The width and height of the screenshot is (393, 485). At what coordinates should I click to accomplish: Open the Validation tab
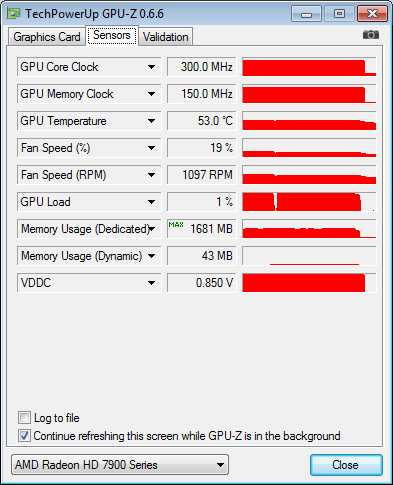tap(165, 37)
